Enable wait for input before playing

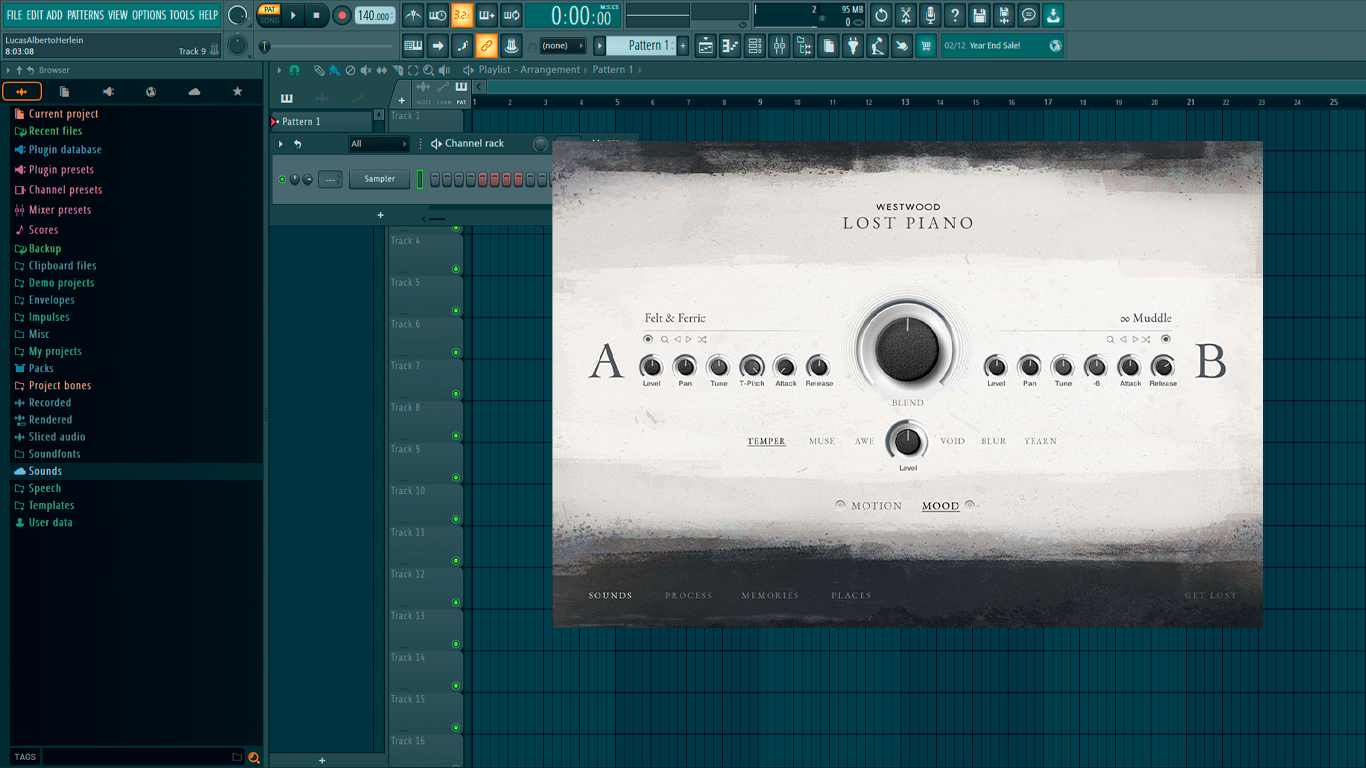[438, 15]
